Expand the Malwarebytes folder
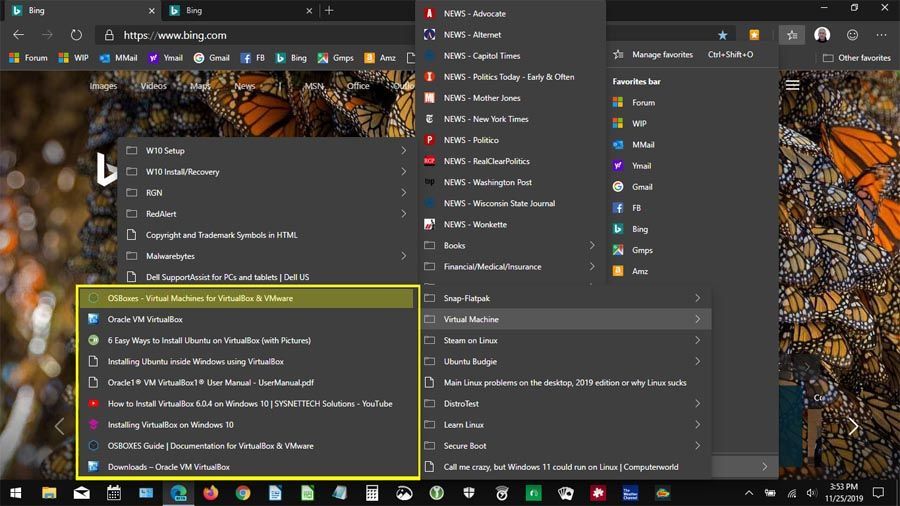The image size is (900, 506). tap(266, 256)
